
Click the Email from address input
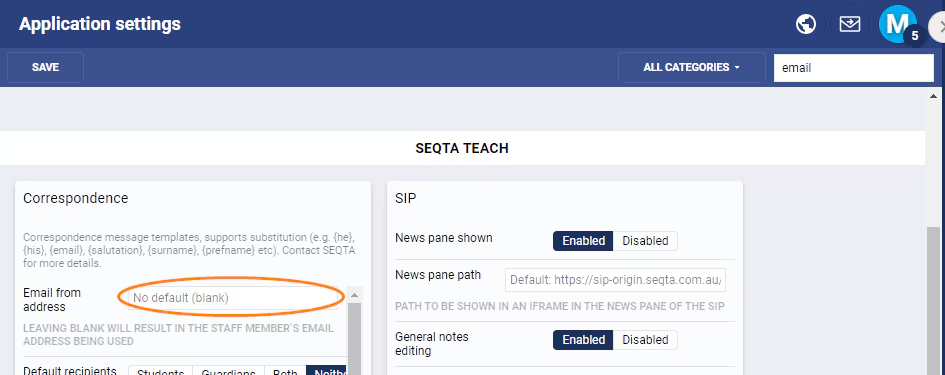coord(233,298)
